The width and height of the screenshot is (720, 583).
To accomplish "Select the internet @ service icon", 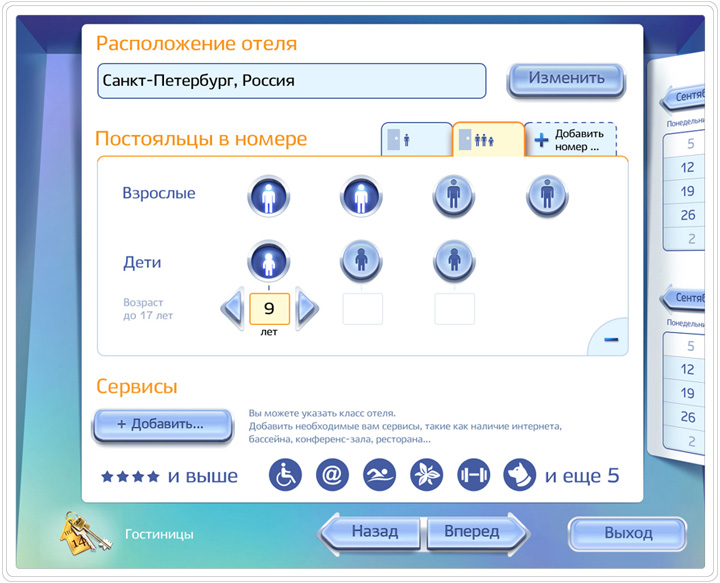I will tap(332, 476).
